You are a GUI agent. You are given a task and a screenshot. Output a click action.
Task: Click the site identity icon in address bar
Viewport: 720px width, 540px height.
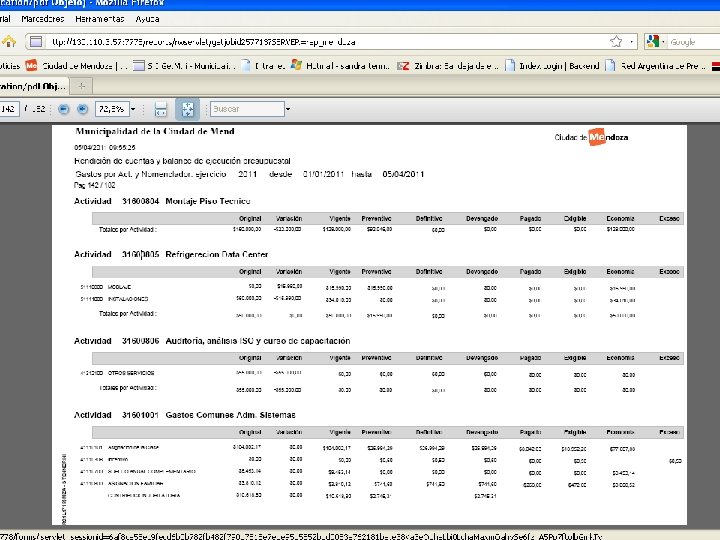[36, 42]
